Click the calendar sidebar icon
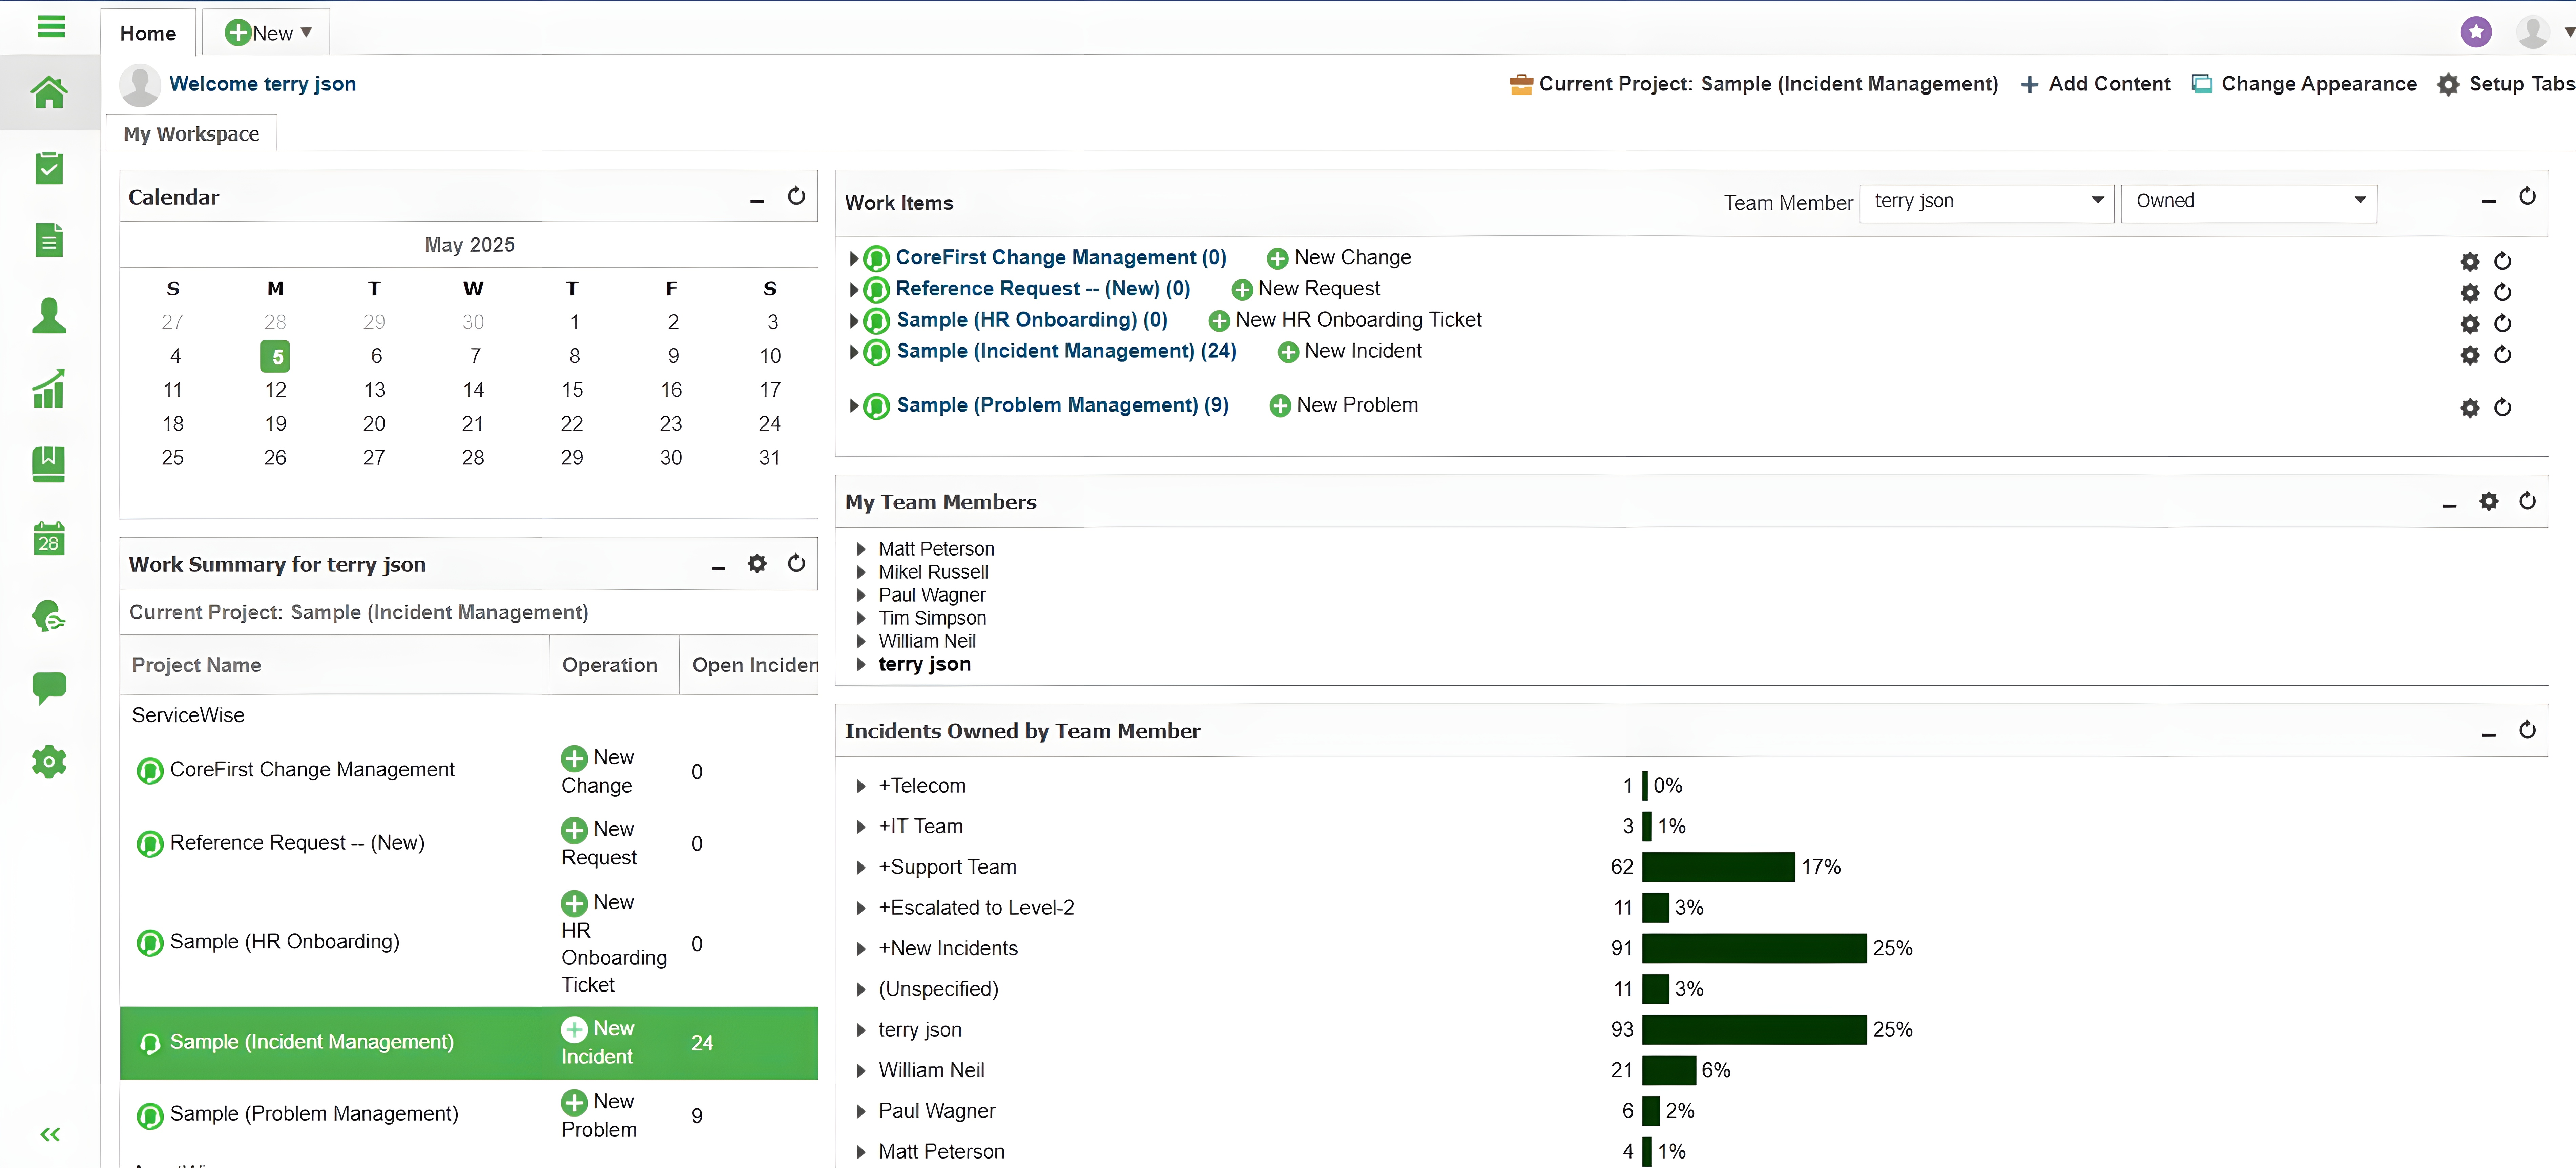Image resolution: width=2576 pixels, height=1168 pixels. pyautogui.click(x=49, y=538)
